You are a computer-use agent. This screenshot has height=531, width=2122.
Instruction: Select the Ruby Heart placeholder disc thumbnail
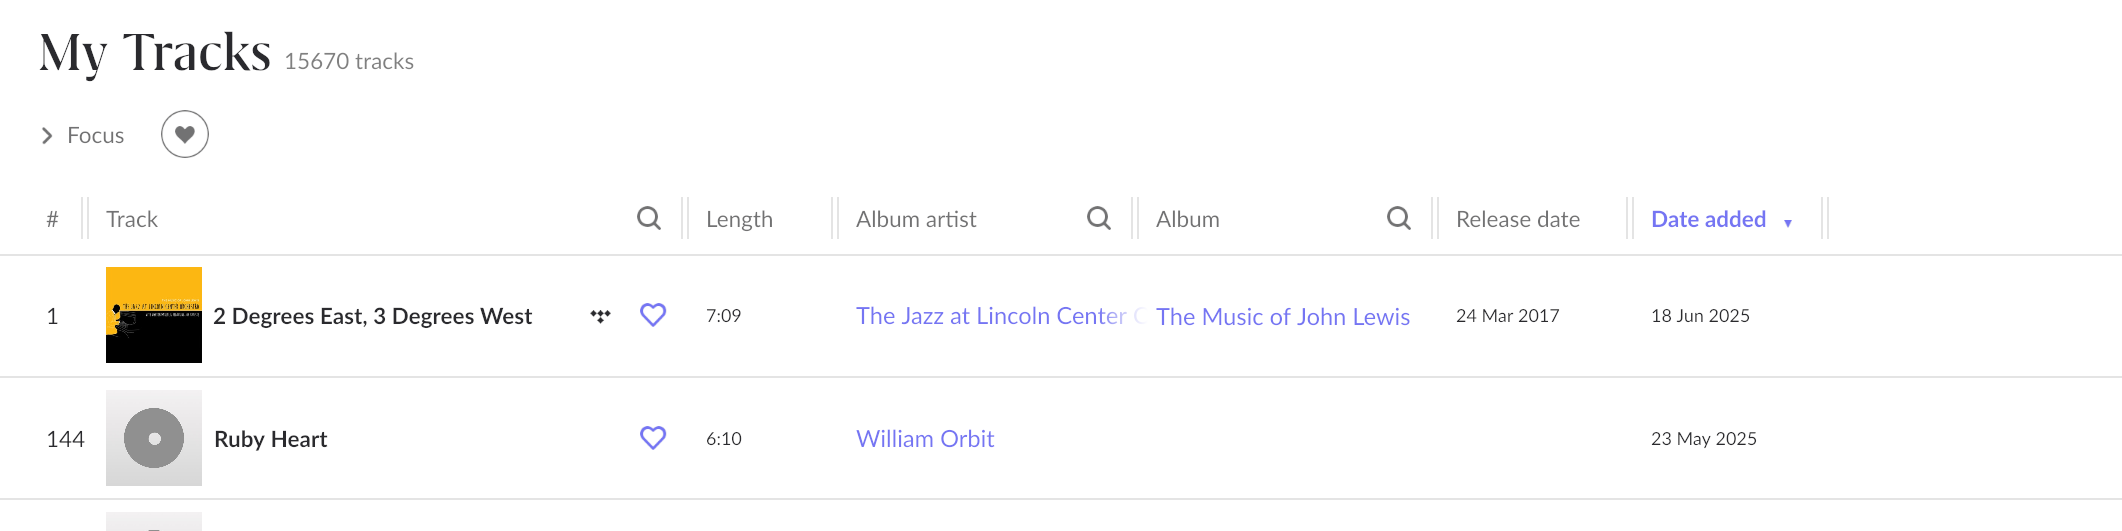pyautogui.click(x=154, y=438)
